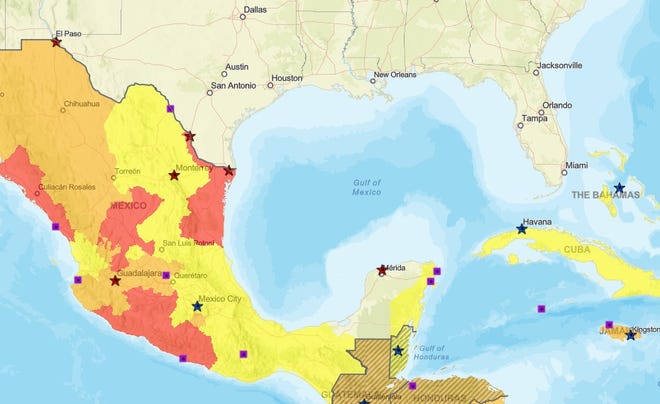
Task: Click the red star marker at El Paso
Action: 56,42
